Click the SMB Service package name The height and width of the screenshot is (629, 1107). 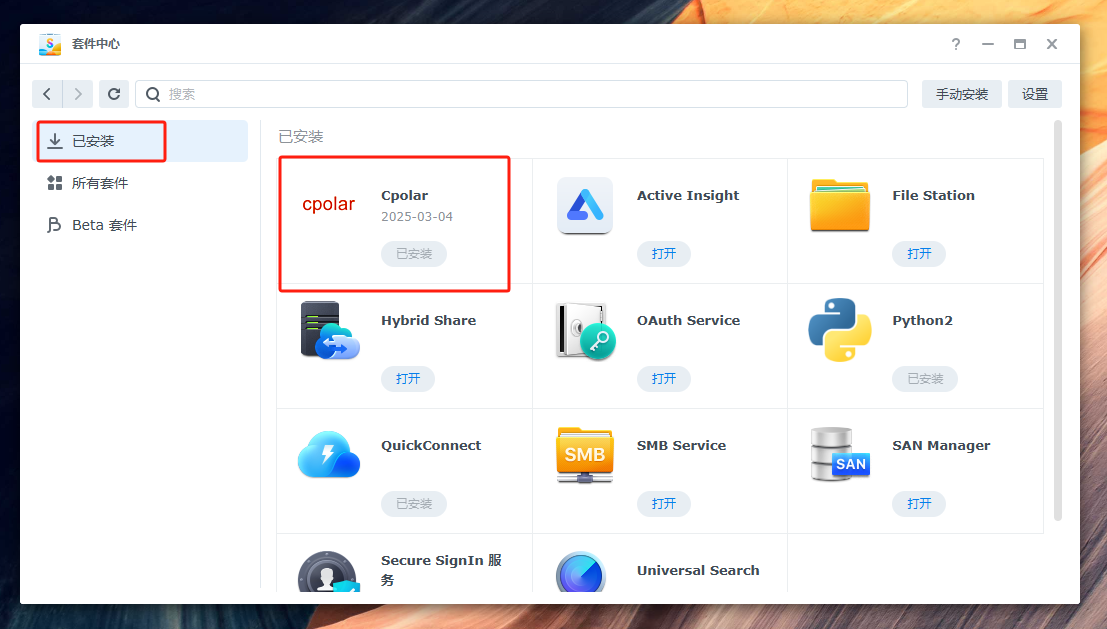(681, 445)
